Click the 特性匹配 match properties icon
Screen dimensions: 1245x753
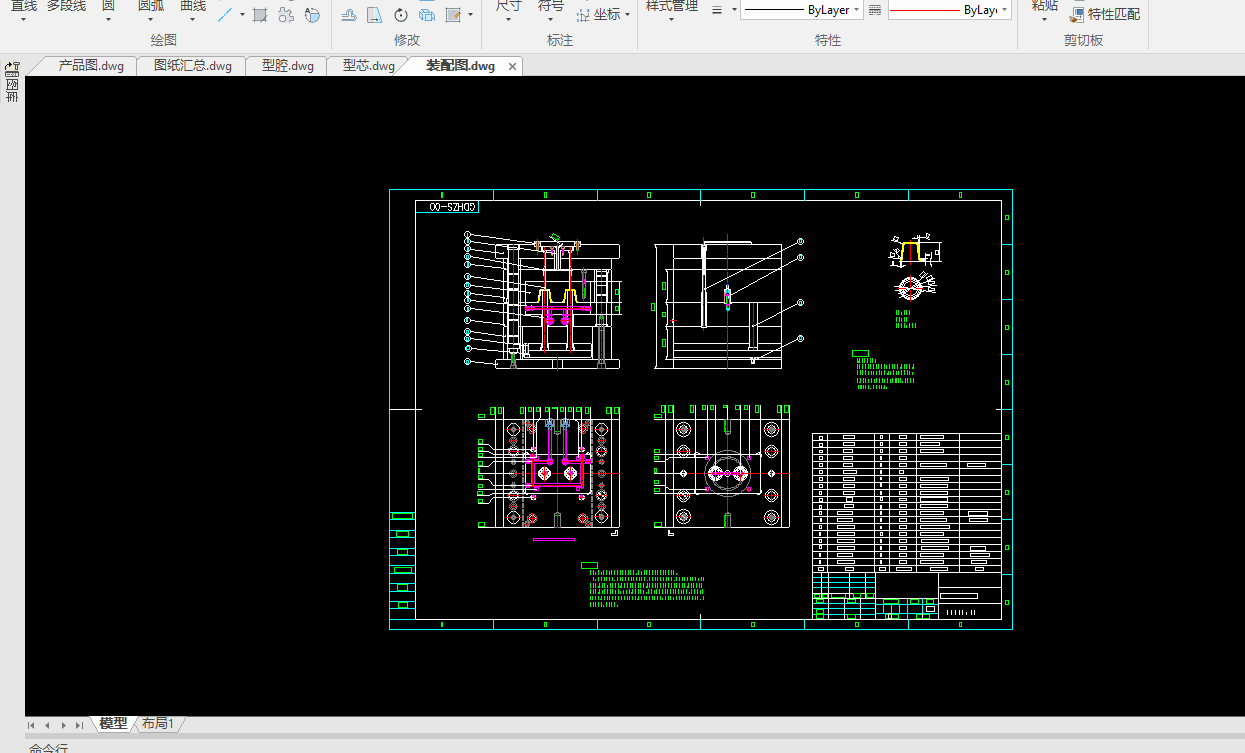tap(1077, 14)
